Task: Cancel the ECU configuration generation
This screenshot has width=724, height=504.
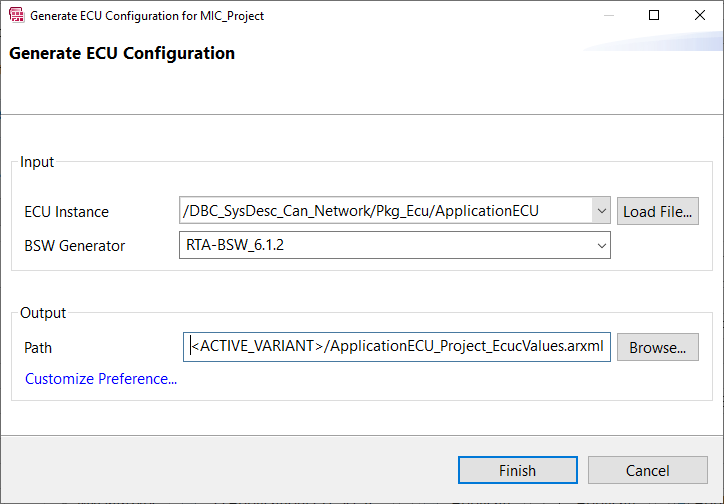Action: [647, 470]
